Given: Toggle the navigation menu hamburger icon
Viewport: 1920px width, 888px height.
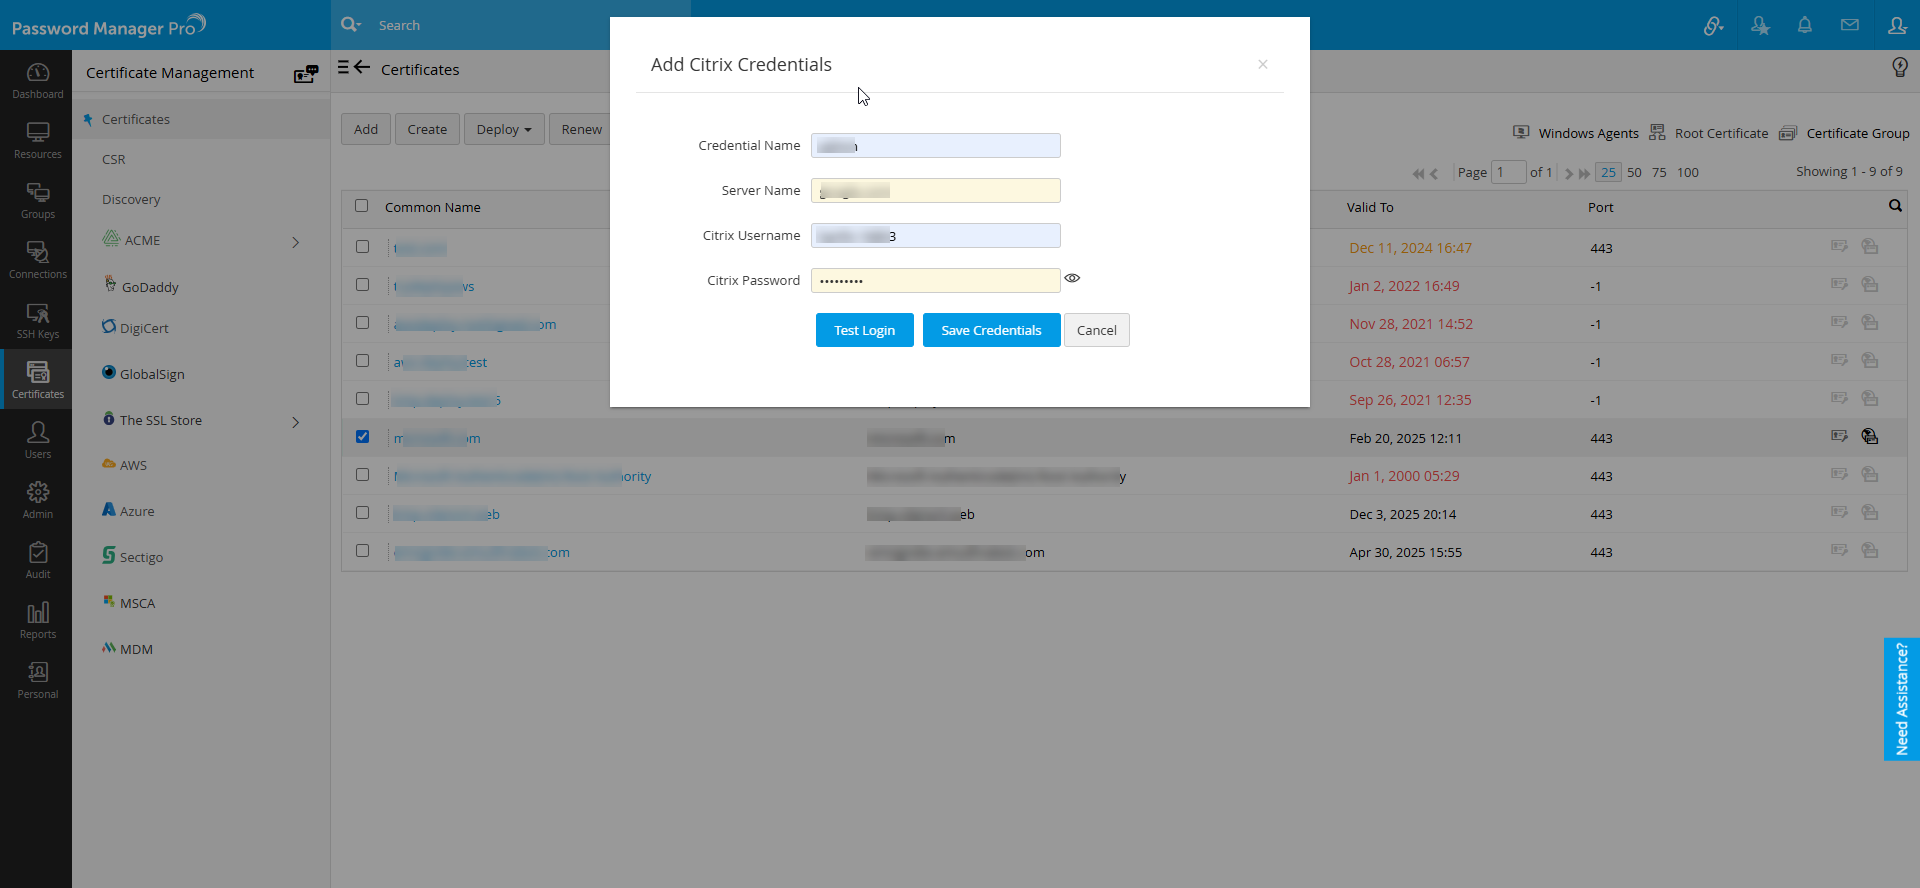Looking at the screenshot, I should point(343,67).
